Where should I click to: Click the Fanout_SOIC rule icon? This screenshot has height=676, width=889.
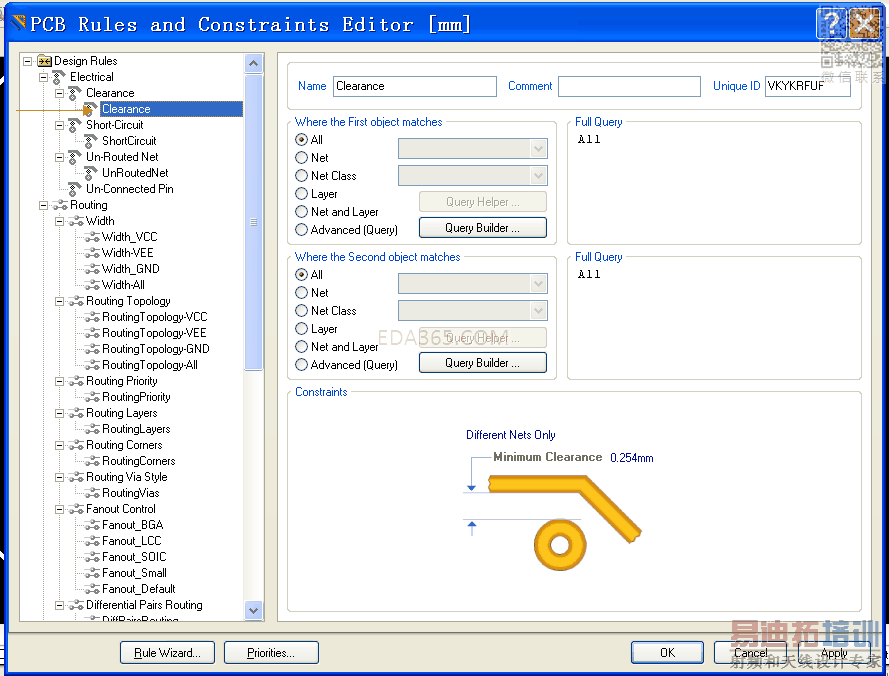click(92, 557)
